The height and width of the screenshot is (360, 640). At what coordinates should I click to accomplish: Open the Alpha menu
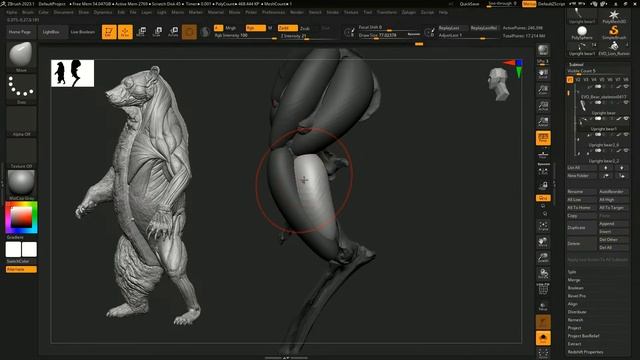[x=12, y=12]
